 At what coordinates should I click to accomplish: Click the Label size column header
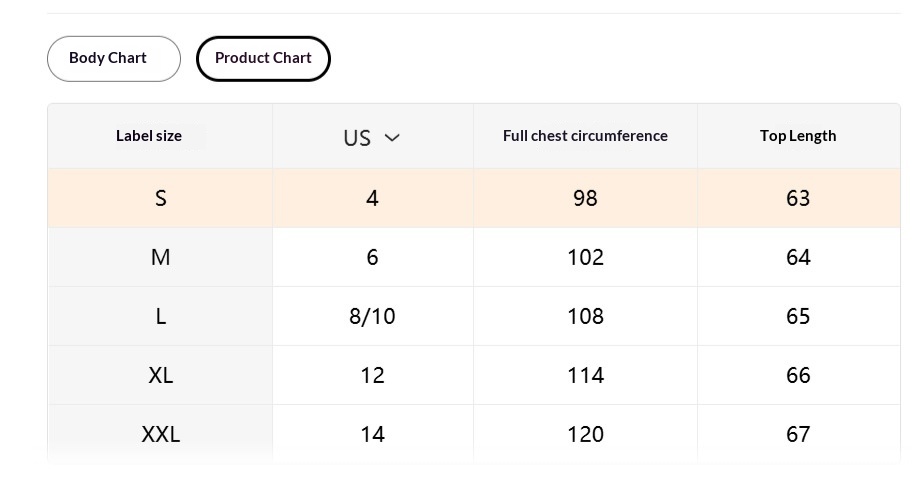click(149, 136)
